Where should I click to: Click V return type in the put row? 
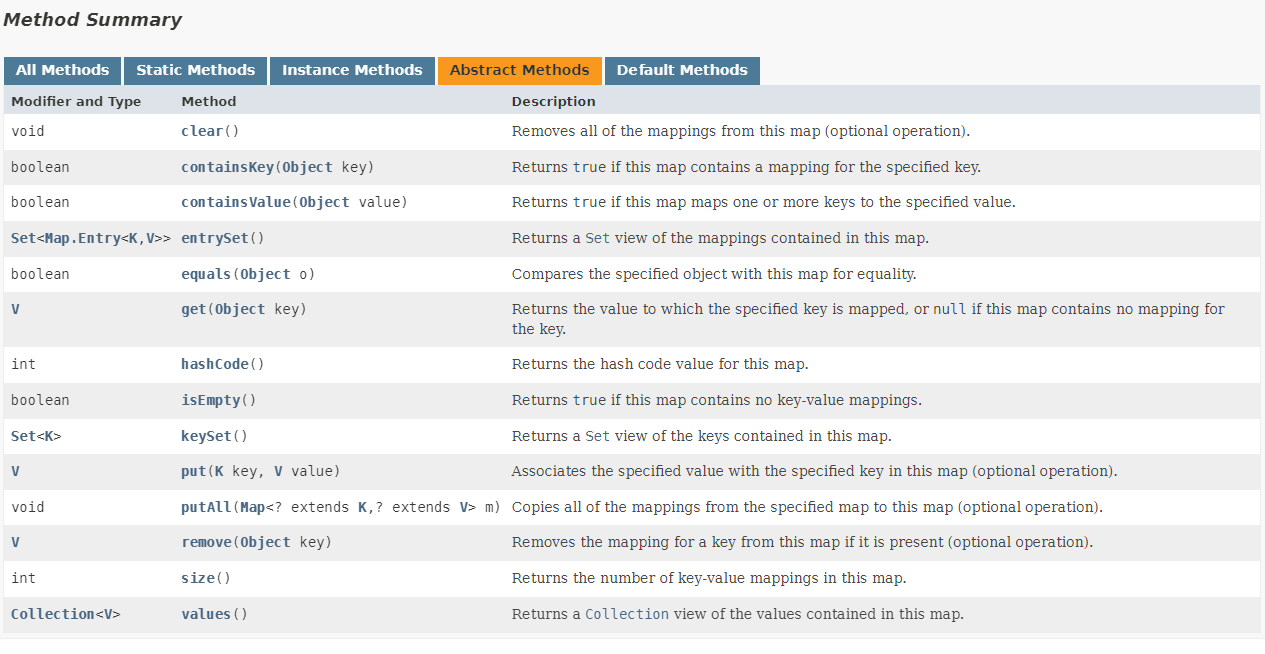(x=15, y=471)
